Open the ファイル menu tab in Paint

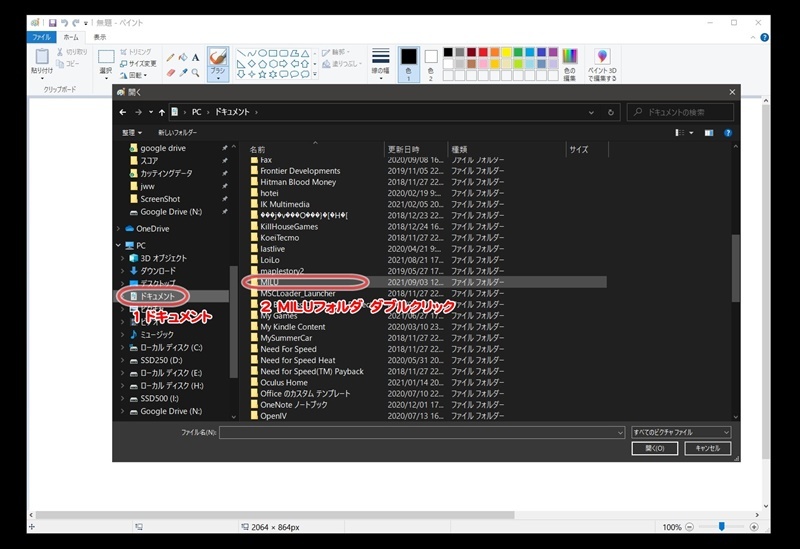(x=41, y=37)
